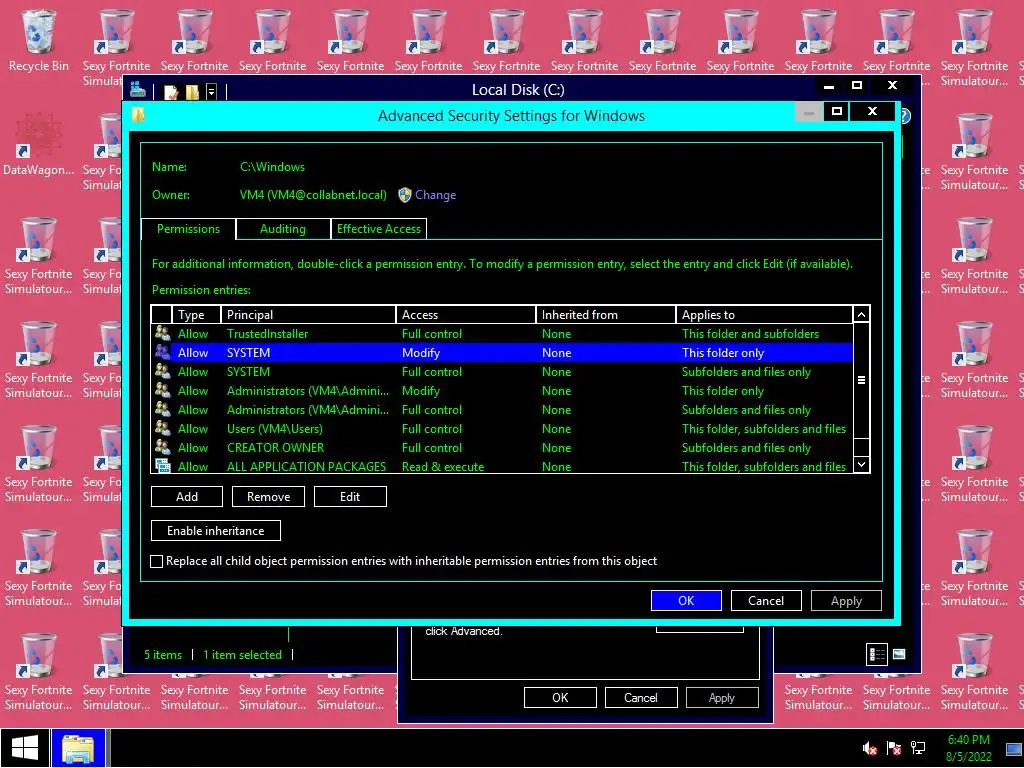Click folder icon in Advanced Security title bar
The width and height of the screenshot is (1024, 768).
coord(138,116)
